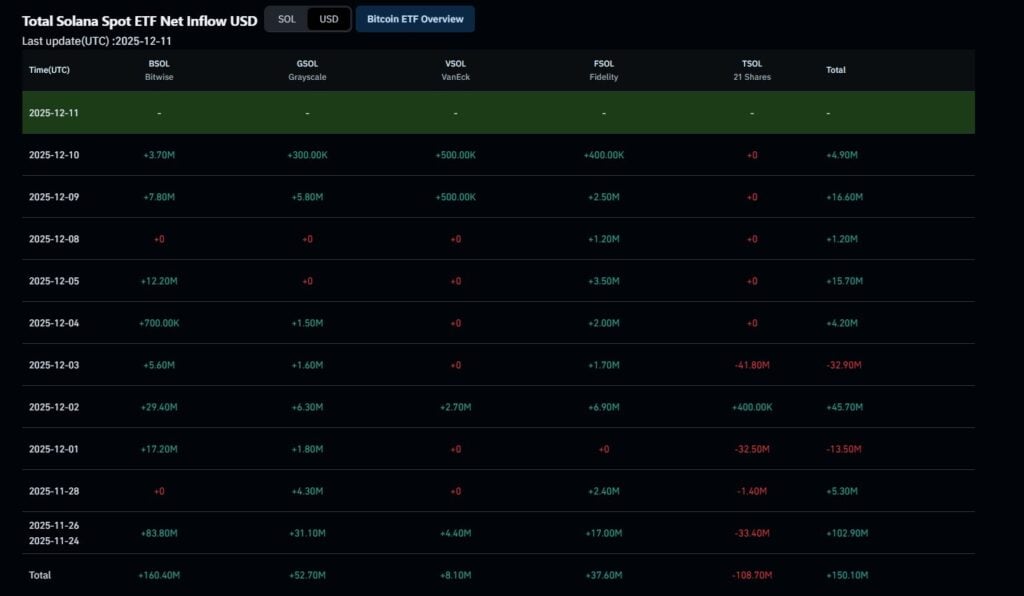The width and height of the screenshot is (1024, 596).
Task: Select the GSOL Grayscale column header
Action: click(307, 70)
